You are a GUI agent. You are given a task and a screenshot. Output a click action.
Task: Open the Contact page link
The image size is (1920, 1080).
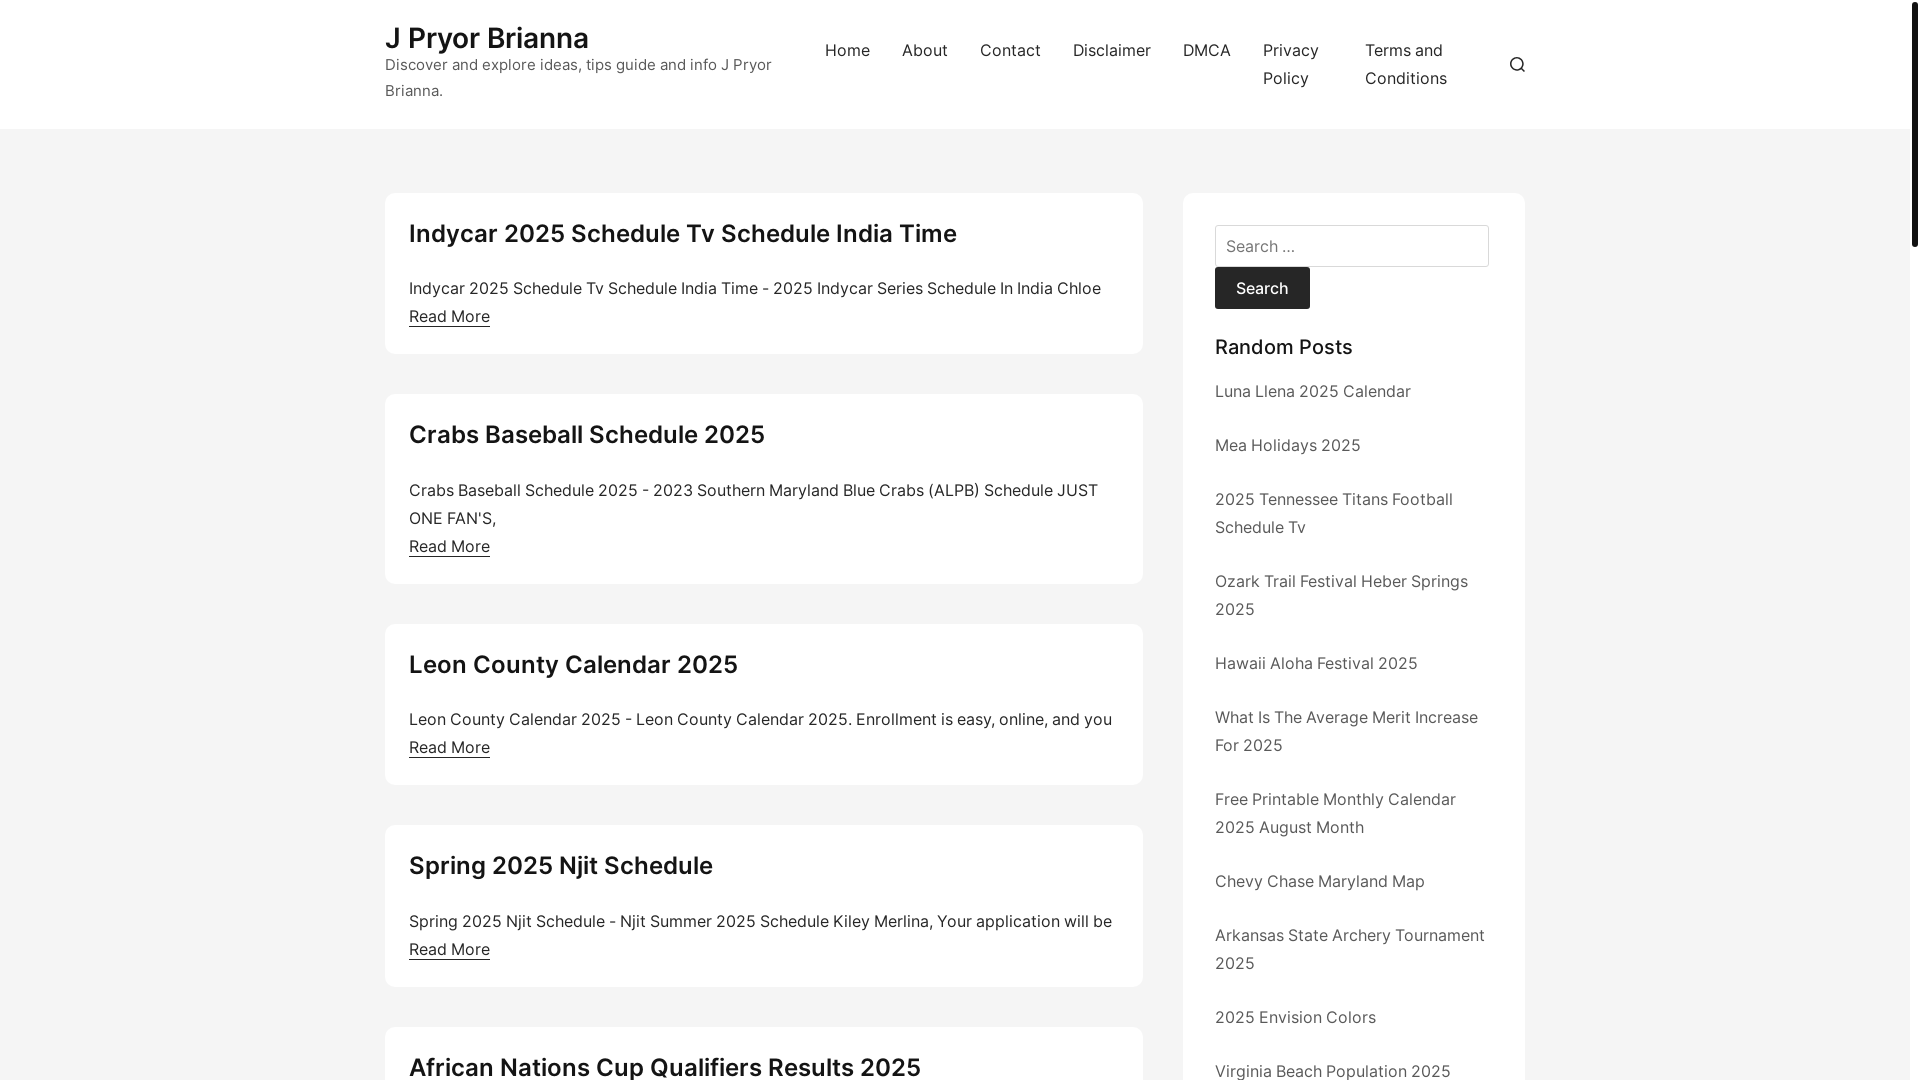(x=1010, y=50)
